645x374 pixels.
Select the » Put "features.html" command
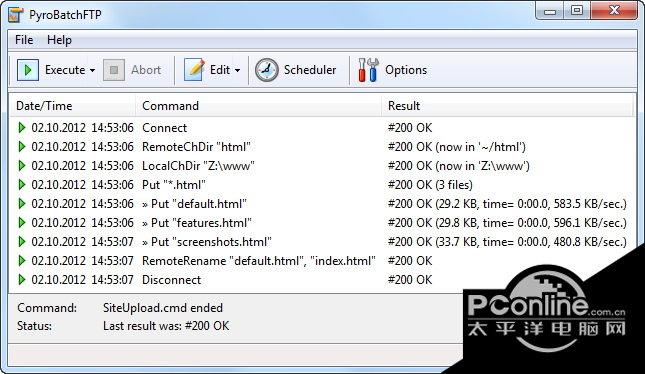[x=197, y=223]
